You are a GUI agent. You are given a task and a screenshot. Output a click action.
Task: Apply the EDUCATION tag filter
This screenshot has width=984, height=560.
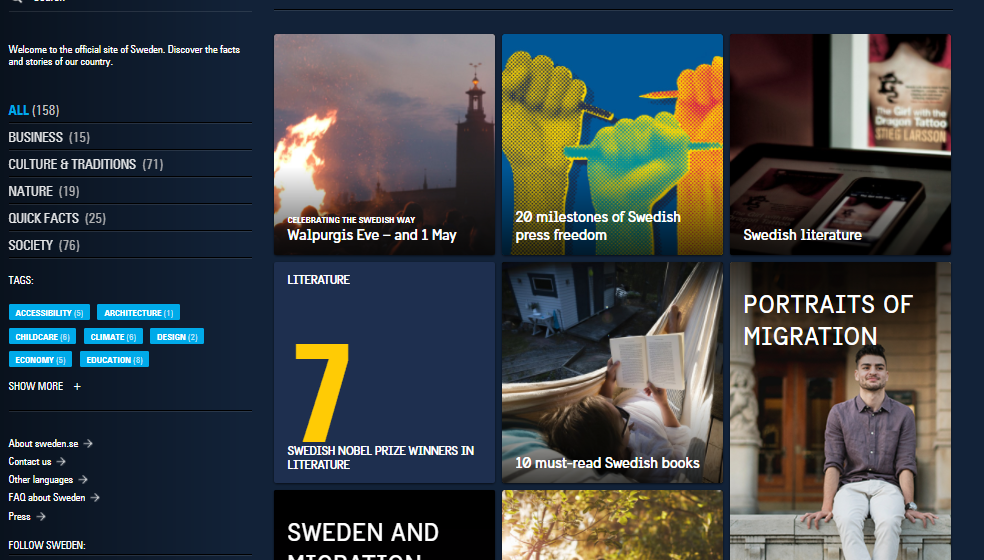(x=114, y=360)
